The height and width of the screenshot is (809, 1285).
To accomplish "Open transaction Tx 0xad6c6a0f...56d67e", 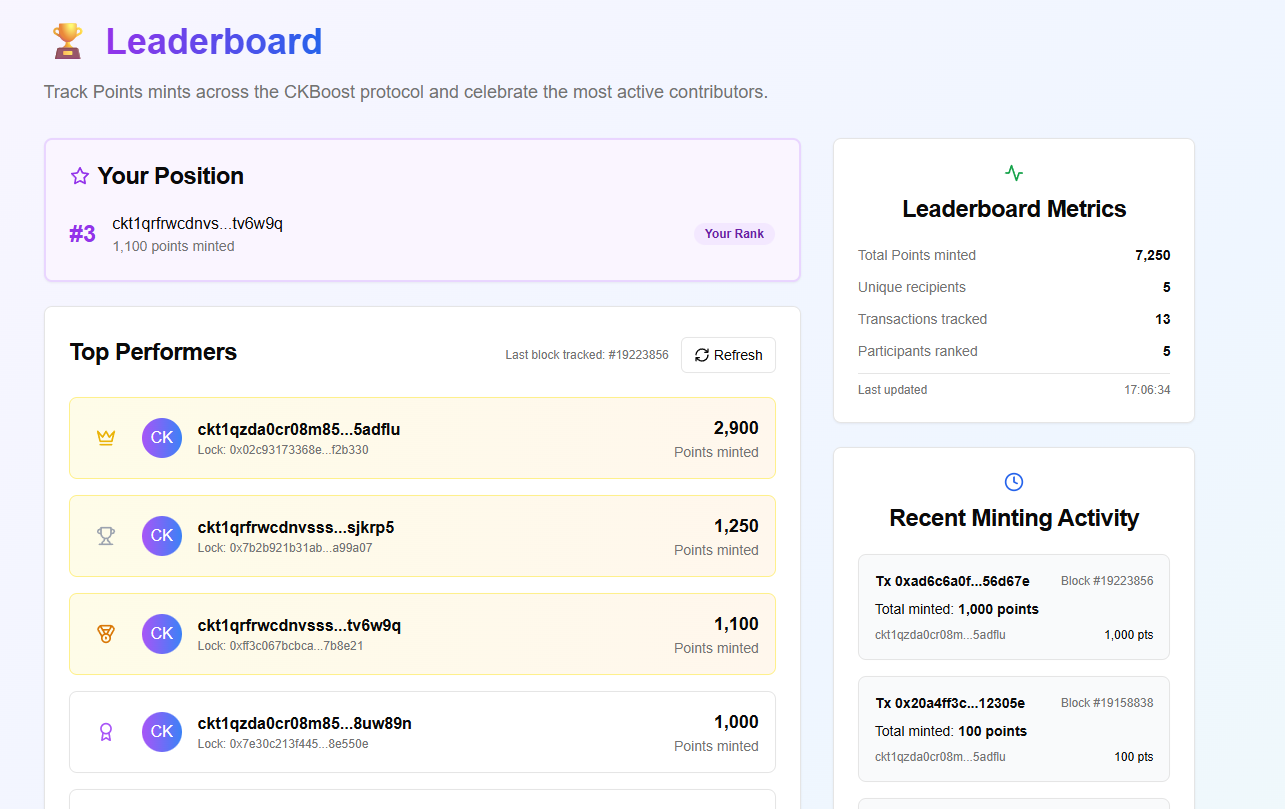I will pyautogui.click(x=952, y=581).
